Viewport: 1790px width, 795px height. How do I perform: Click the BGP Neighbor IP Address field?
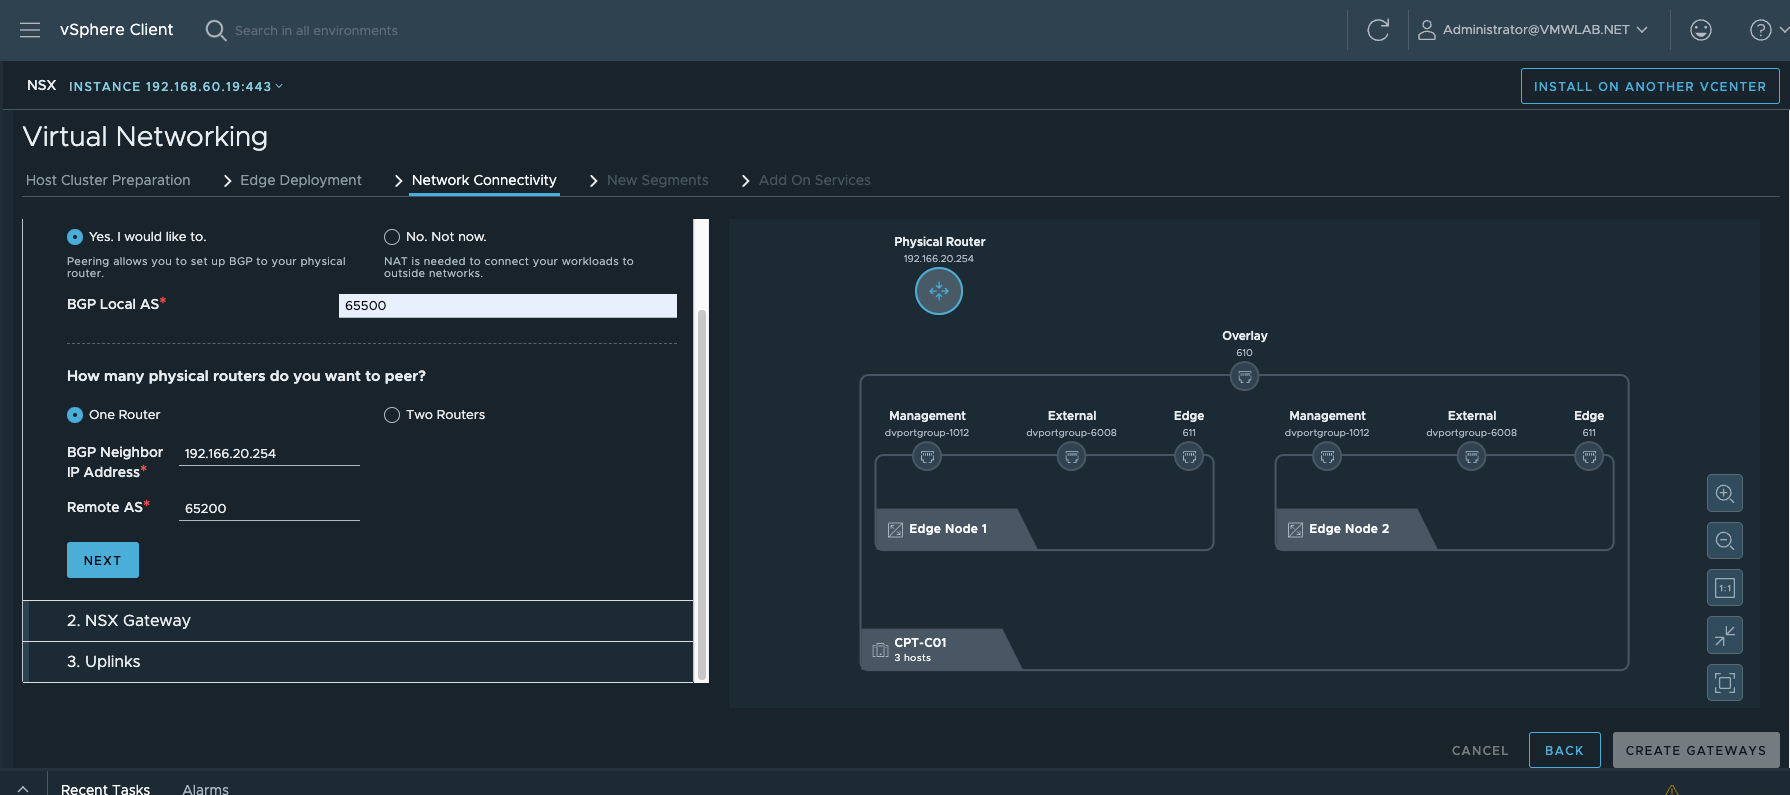pyautogui.click(x=269, y=453)
